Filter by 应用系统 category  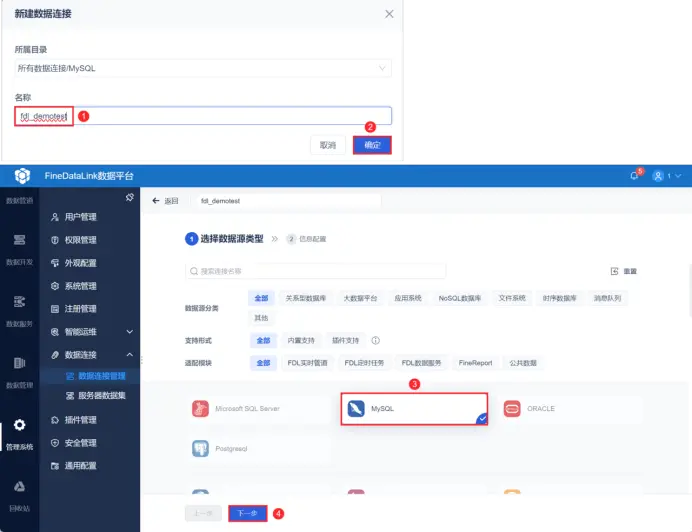[x=408, y=298]
